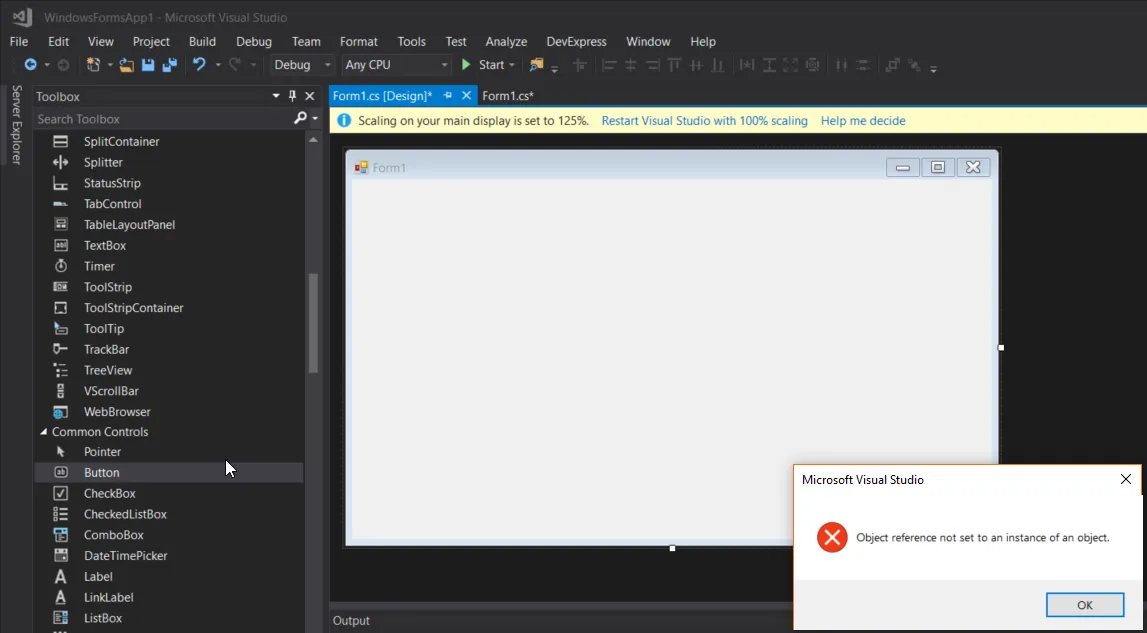Click the Find in Files toolbar icon
1147x633 pixels.
coord(537,64)
